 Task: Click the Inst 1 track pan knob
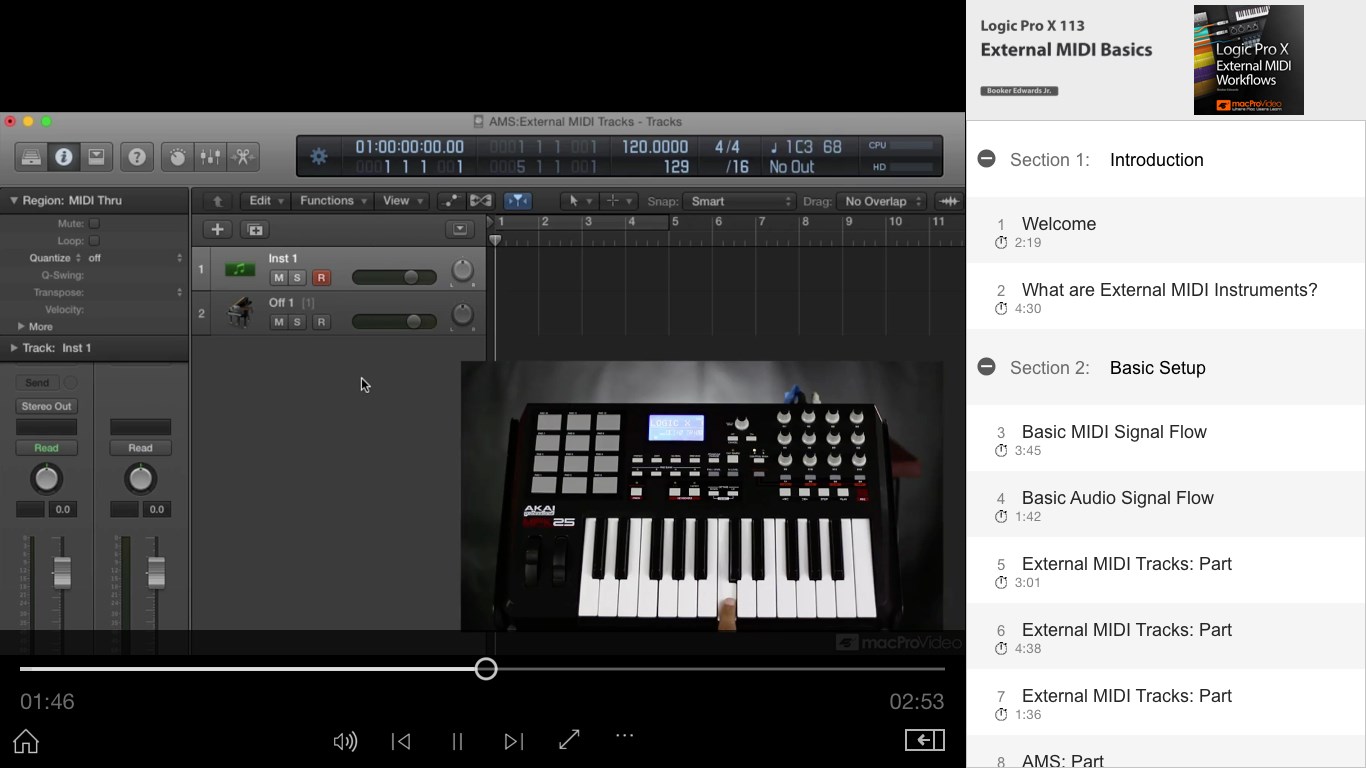point(462,270)
